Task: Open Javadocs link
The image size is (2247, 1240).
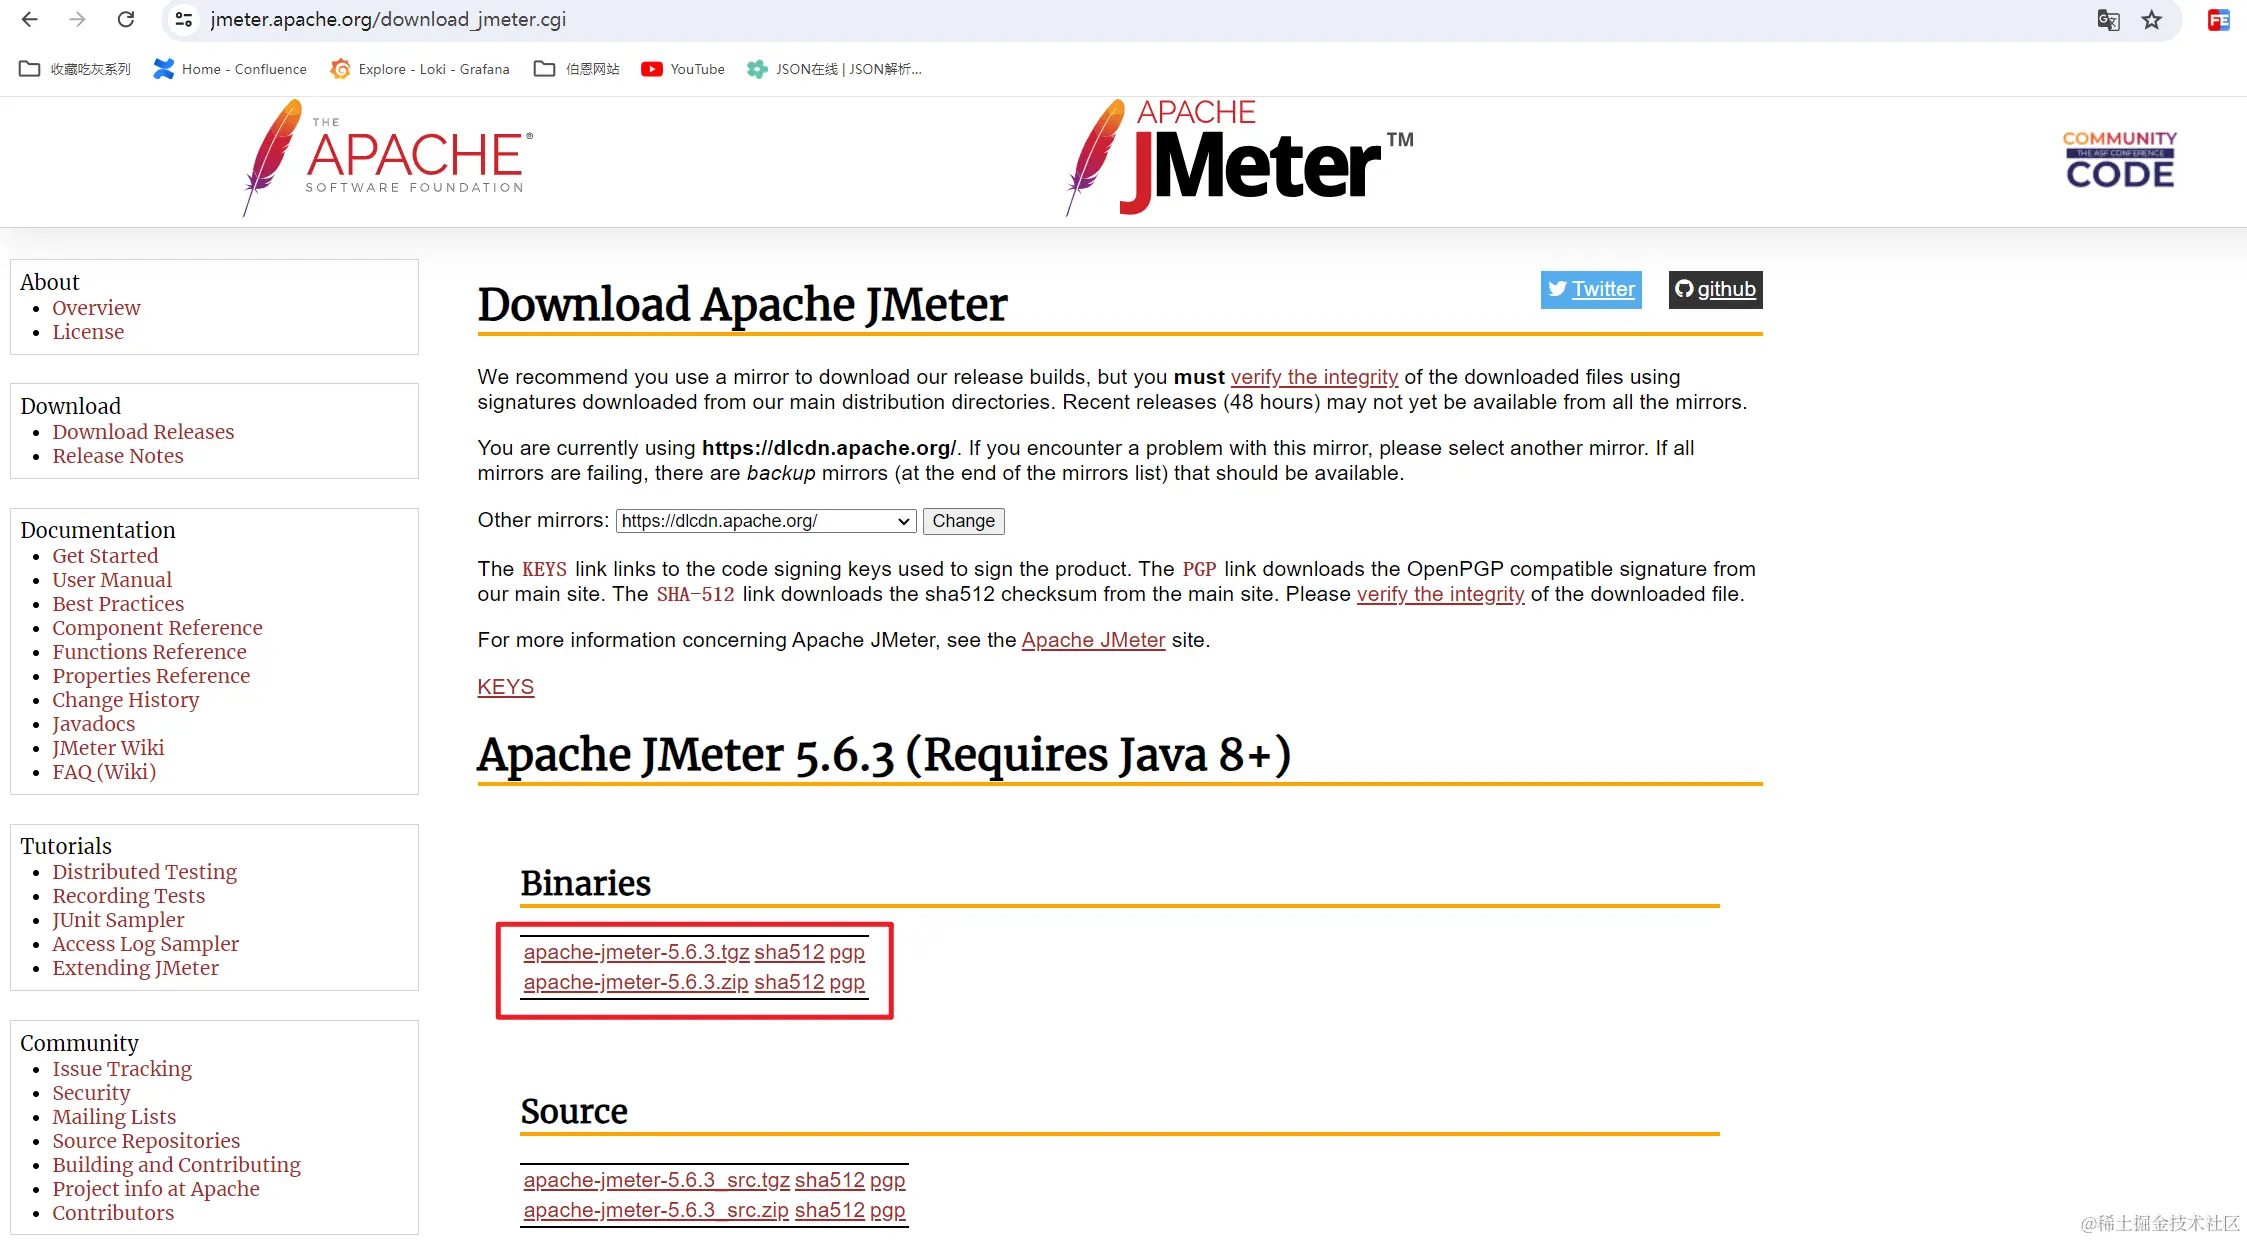Action: 93,724
